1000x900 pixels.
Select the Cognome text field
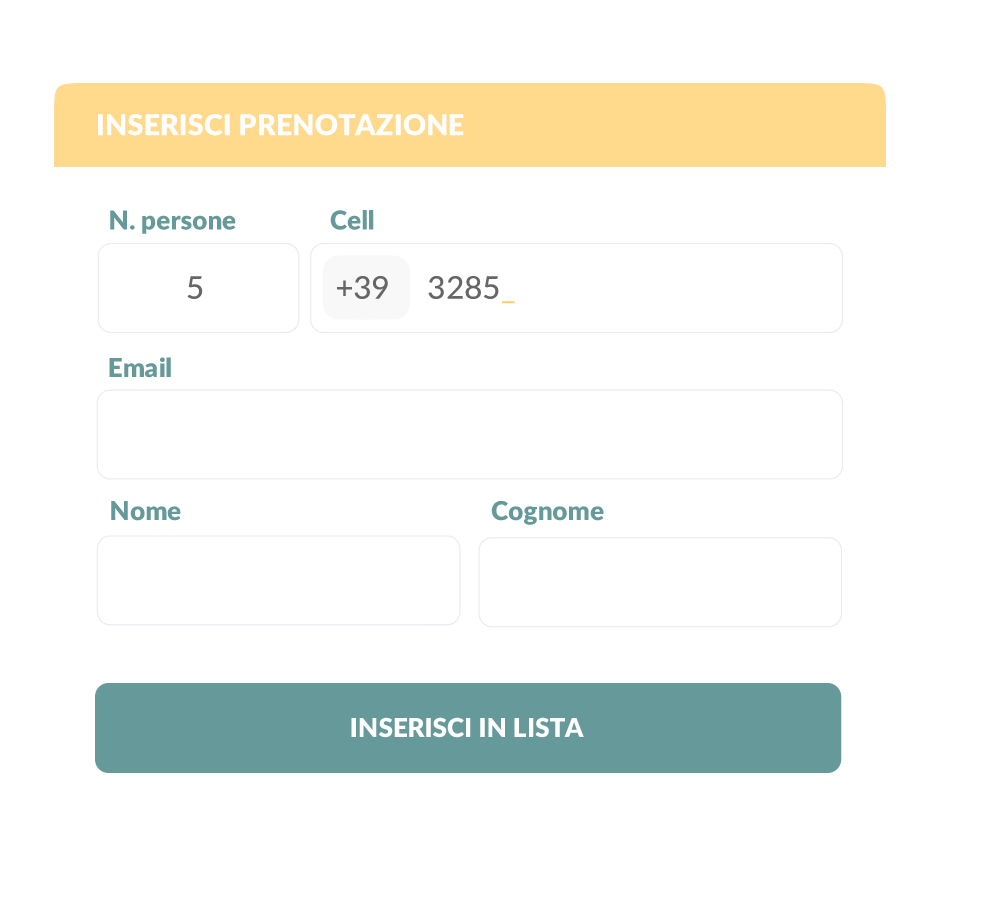click(x=660, y=582)
